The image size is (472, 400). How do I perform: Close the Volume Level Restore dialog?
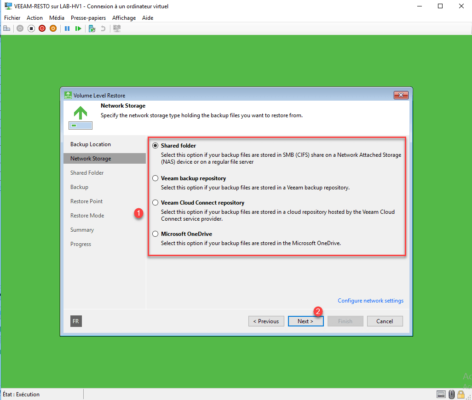(401, 95)
